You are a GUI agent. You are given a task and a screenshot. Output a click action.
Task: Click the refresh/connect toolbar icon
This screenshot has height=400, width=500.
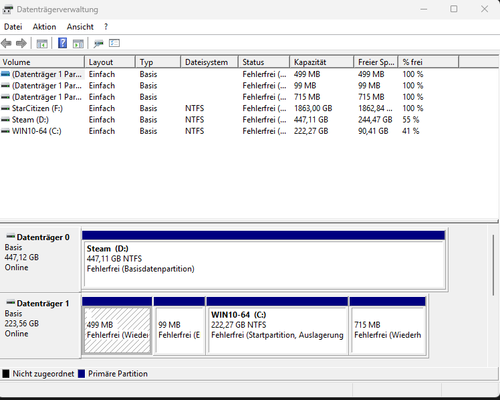click(99, 43)
